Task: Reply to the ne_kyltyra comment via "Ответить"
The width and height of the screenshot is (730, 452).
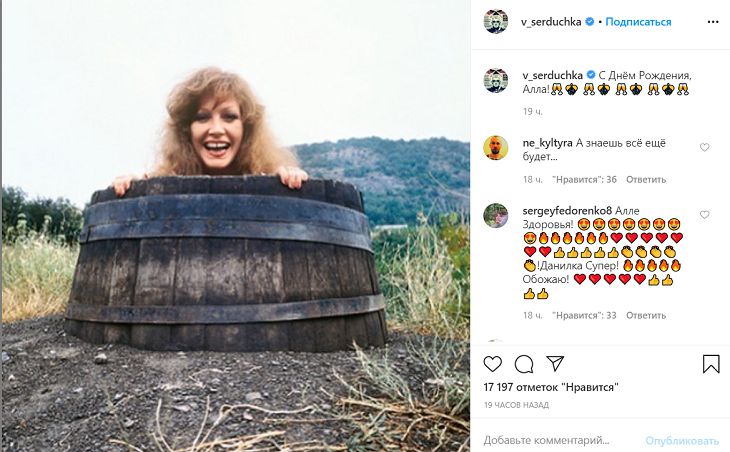Action: click(x=646, y=180)
